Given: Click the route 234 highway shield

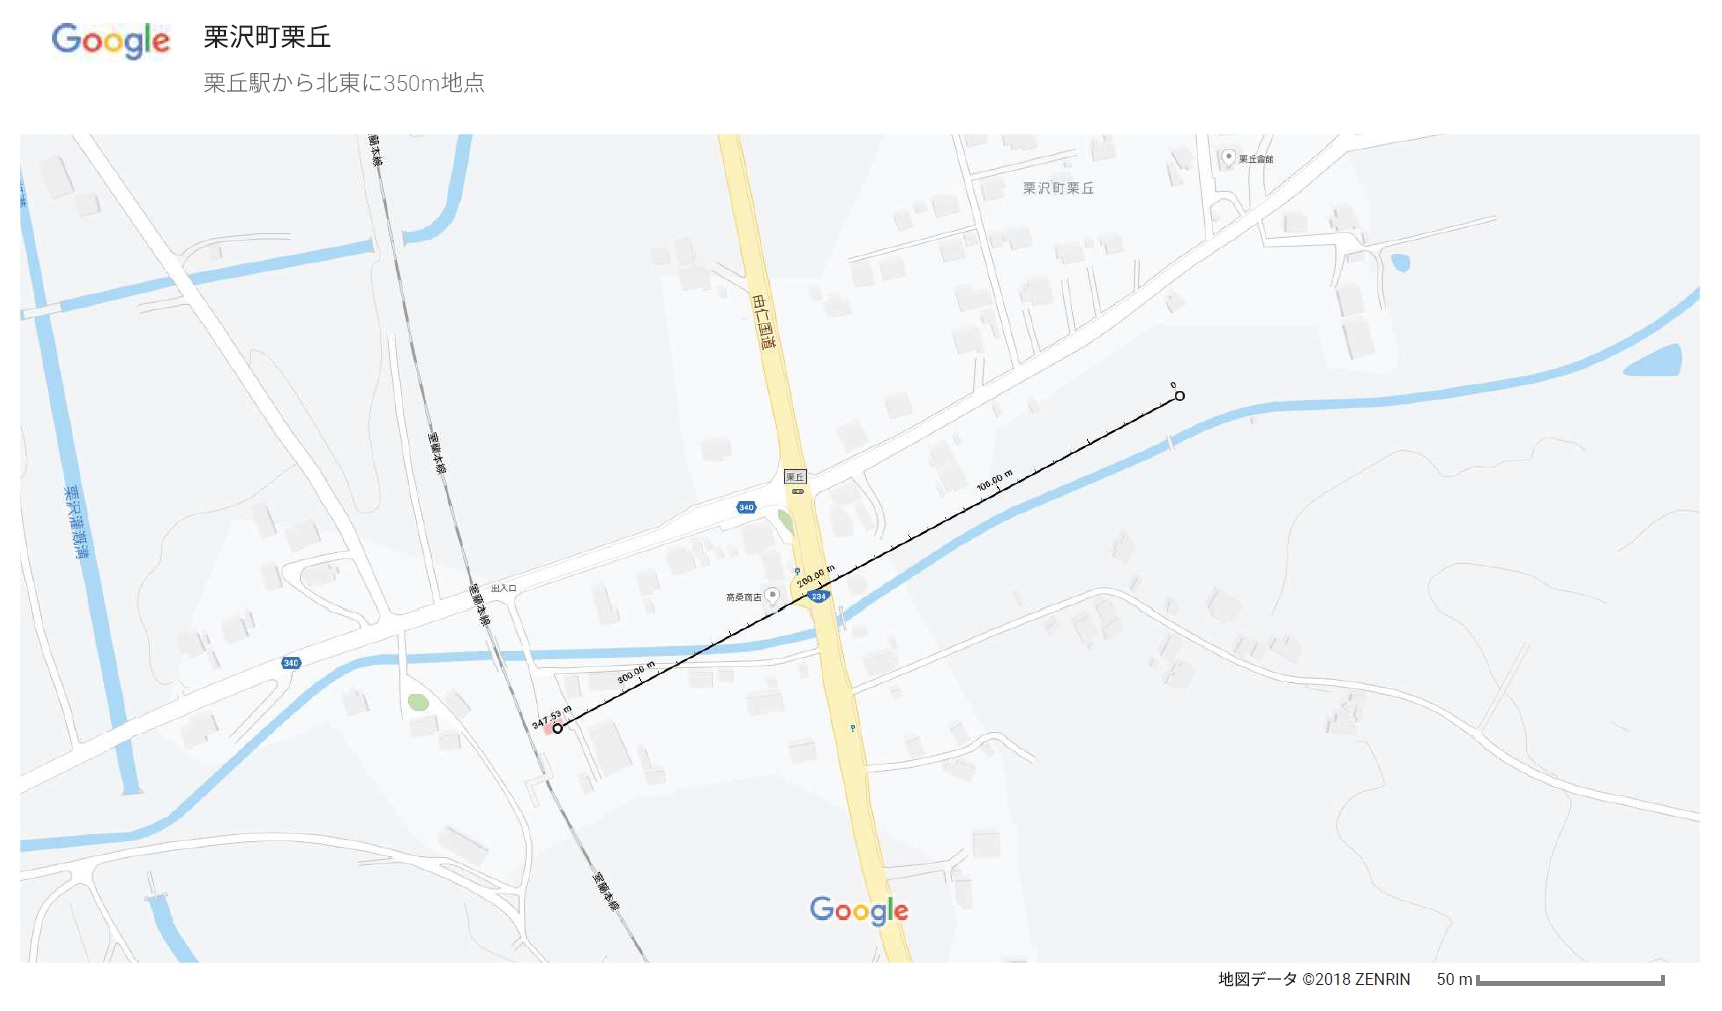Looking at the screenshot, I should click(x=819, y=596).
